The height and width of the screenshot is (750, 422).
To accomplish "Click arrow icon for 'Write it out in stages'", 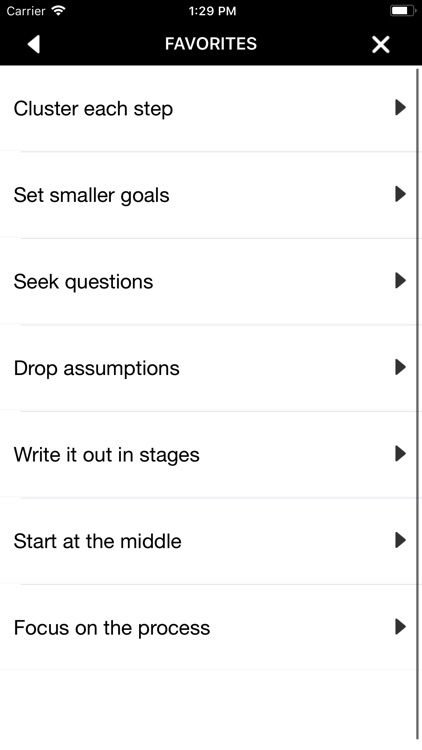I will [400, 453].
